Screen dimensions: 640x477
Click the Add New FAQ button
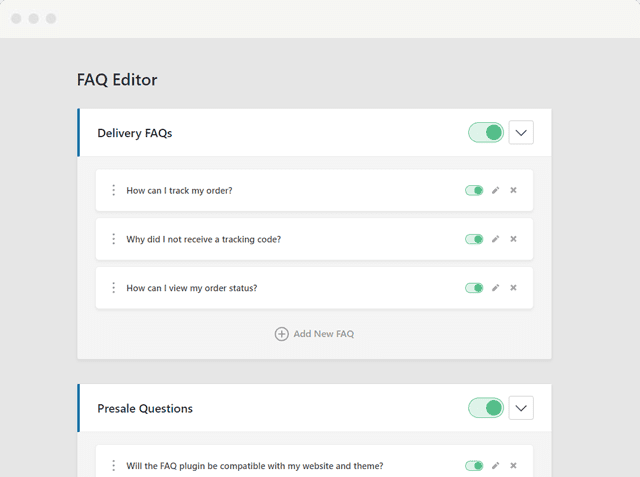[314, 334]
